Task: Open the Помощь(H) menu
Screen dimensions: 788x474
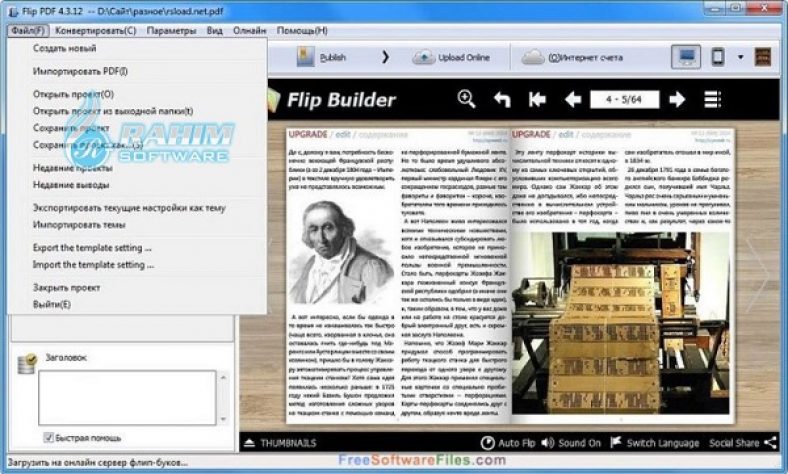Action: click(302, 31)
